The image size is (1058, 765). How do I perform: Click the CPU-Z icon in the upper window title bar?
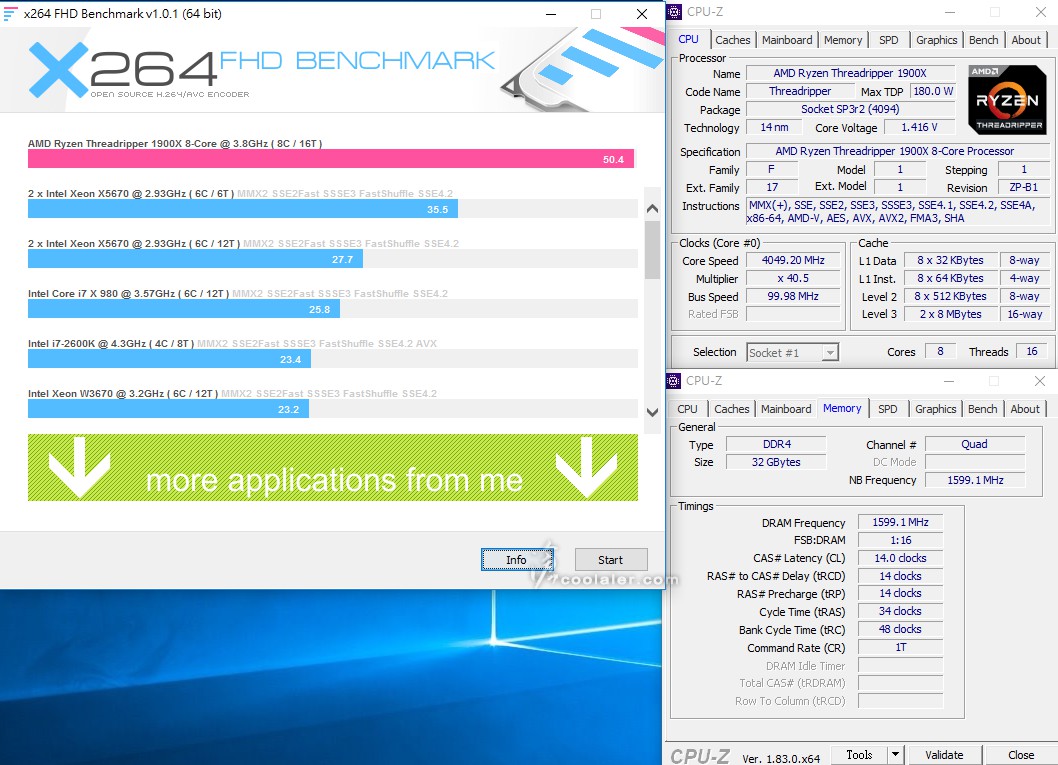pyautogui.click(x=674, y=12)
